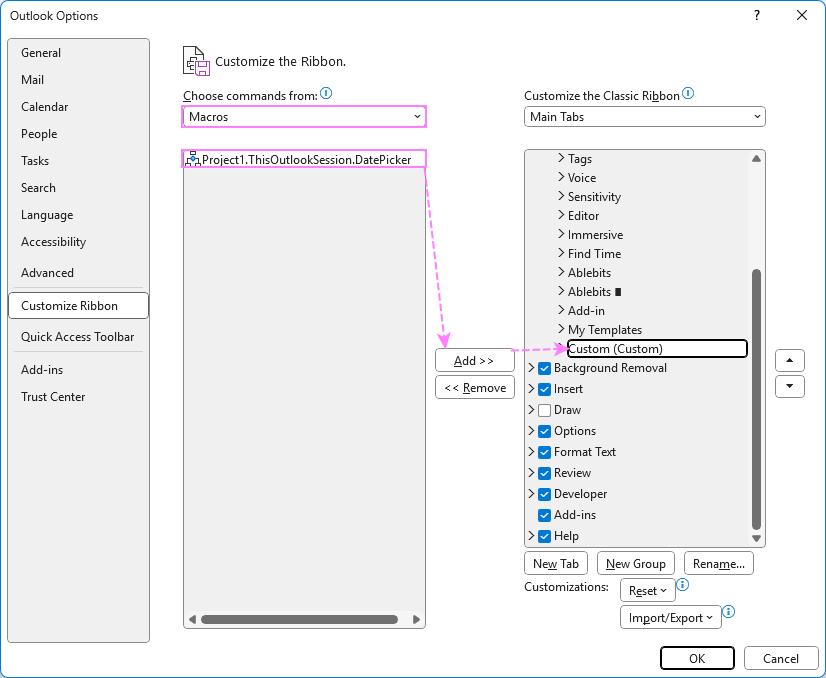The image size is (826, 678).
Task: Click the New Group button
Action: click(635, 564)
